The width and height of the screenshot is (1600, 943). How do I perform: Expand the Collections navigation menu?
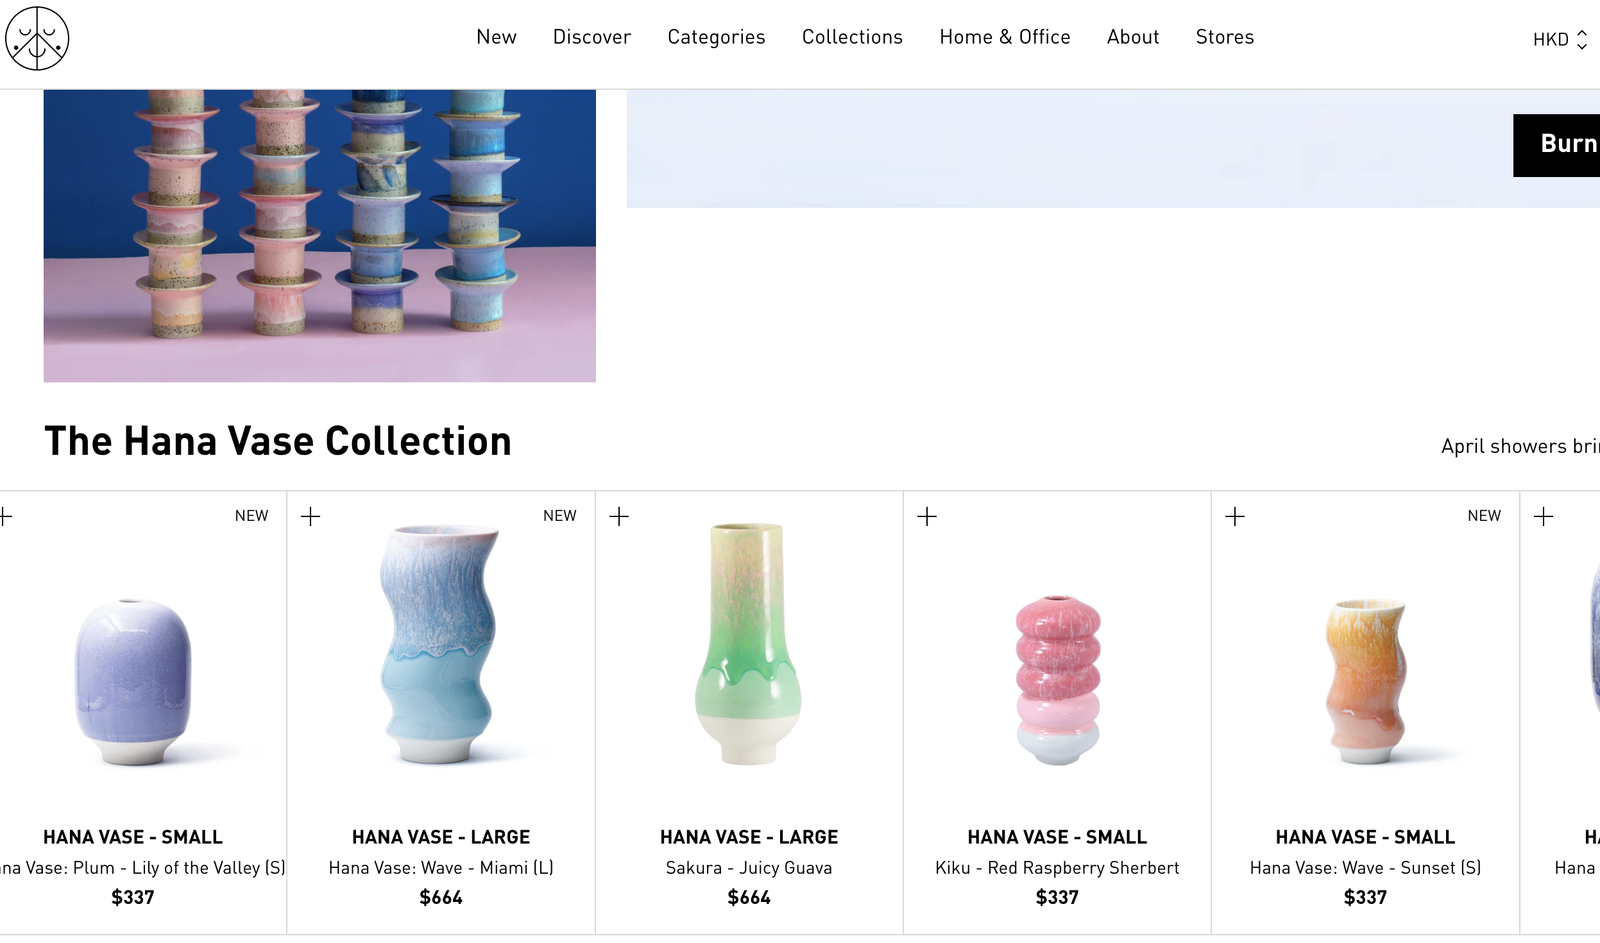(852, 37)
